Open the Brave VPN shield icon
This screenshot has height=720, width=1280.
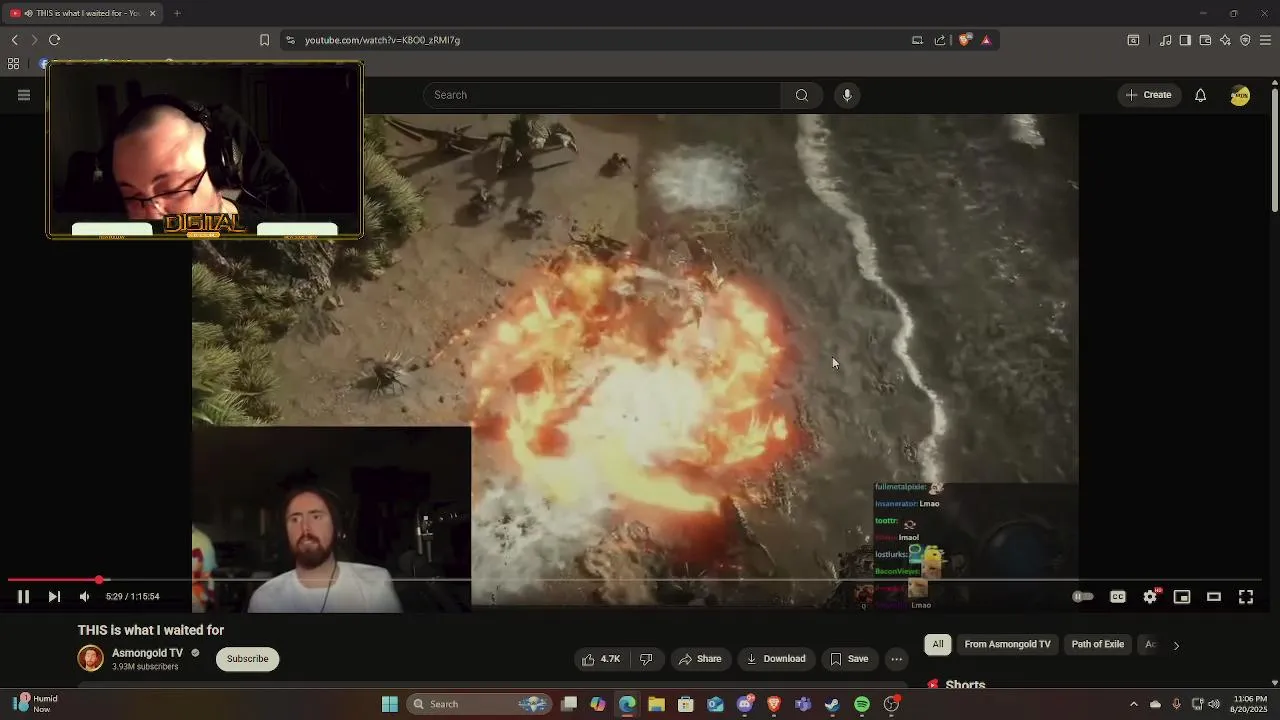coord(1245,40)
